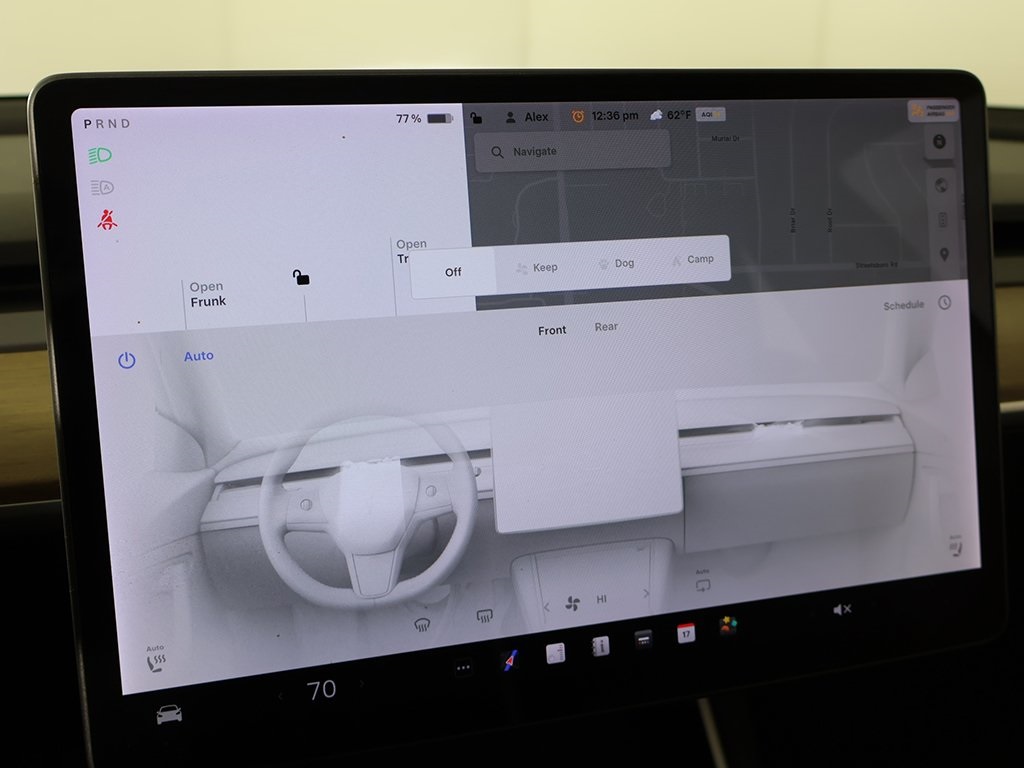The width and height of the screenshot is (1024, 768).
Task: Toggle Auto climate control
Action: 198,356
